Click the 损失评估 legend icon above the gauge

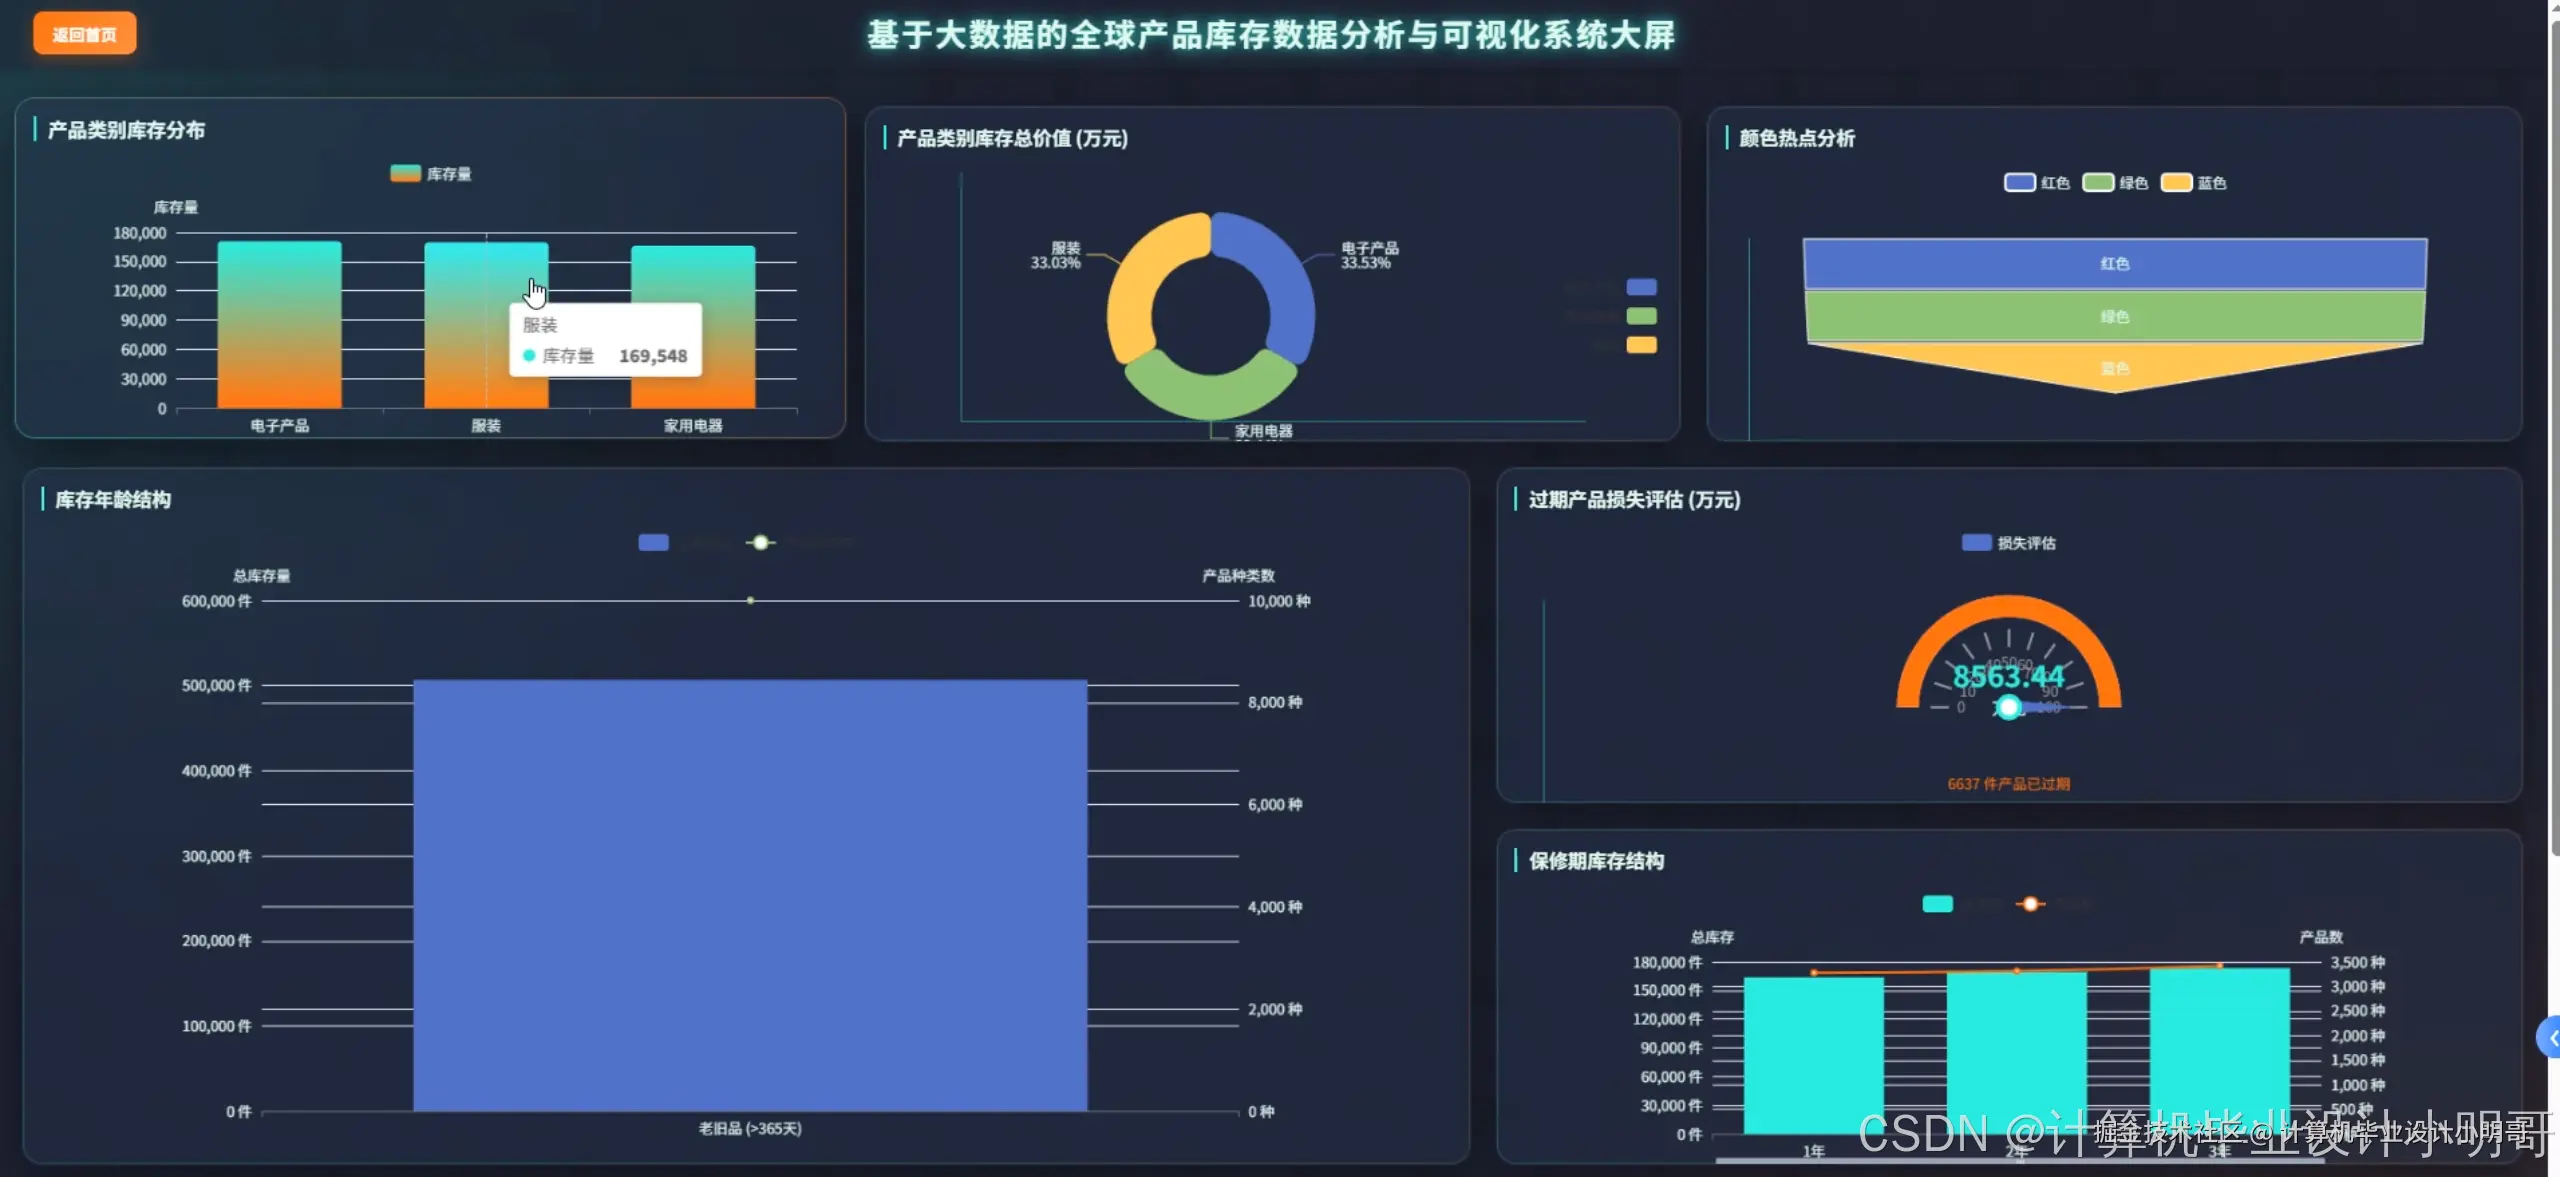pyautogui.click(x=1977, y=542)
